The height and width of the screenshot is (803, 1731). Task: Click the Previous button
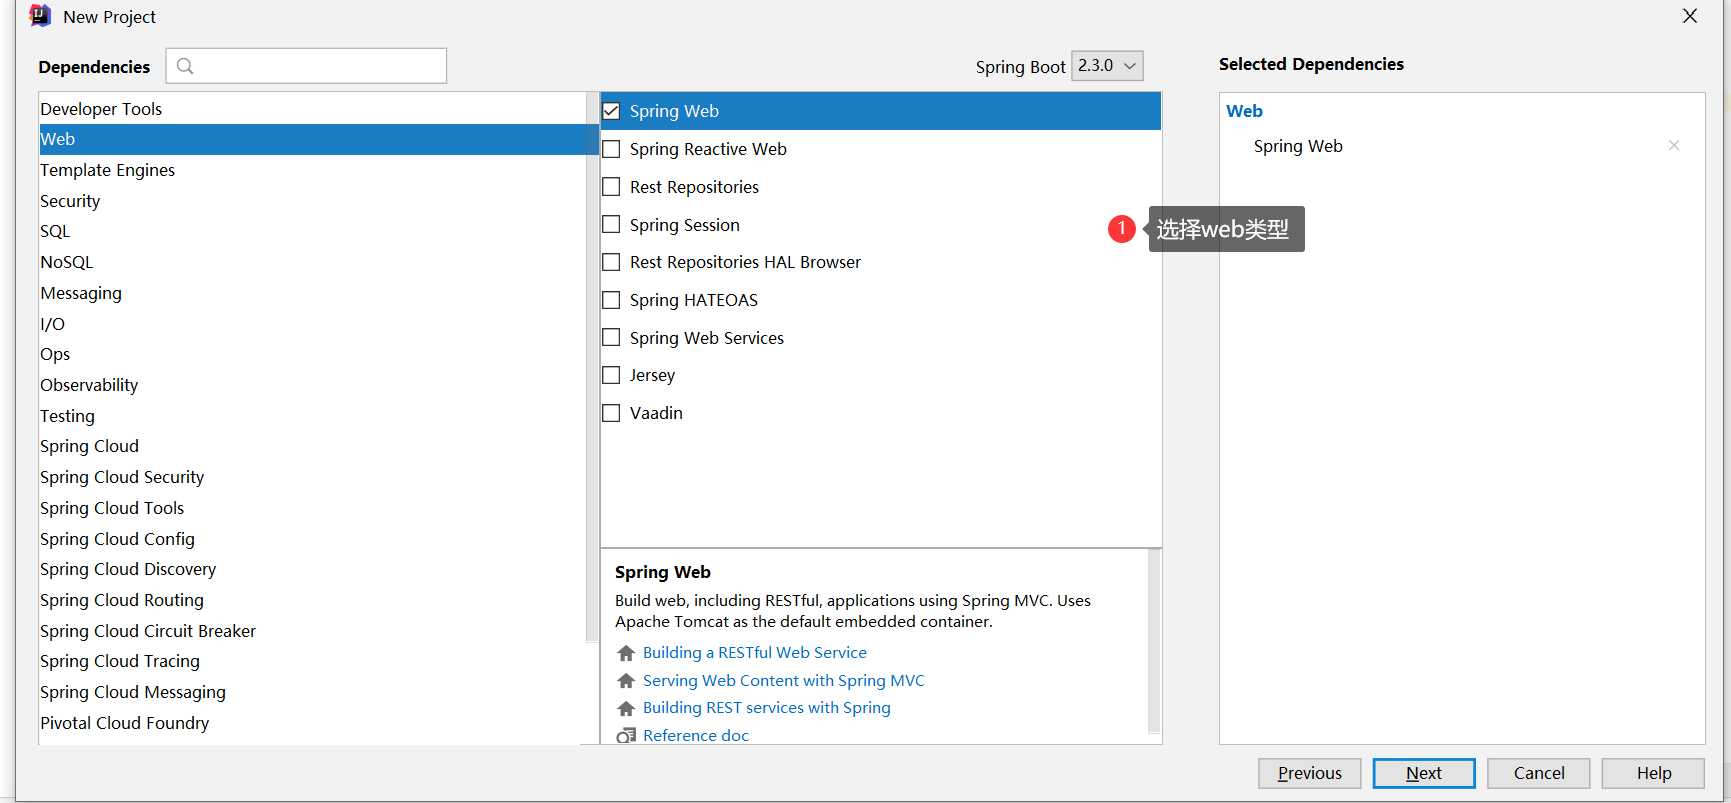pos(1309,773)
